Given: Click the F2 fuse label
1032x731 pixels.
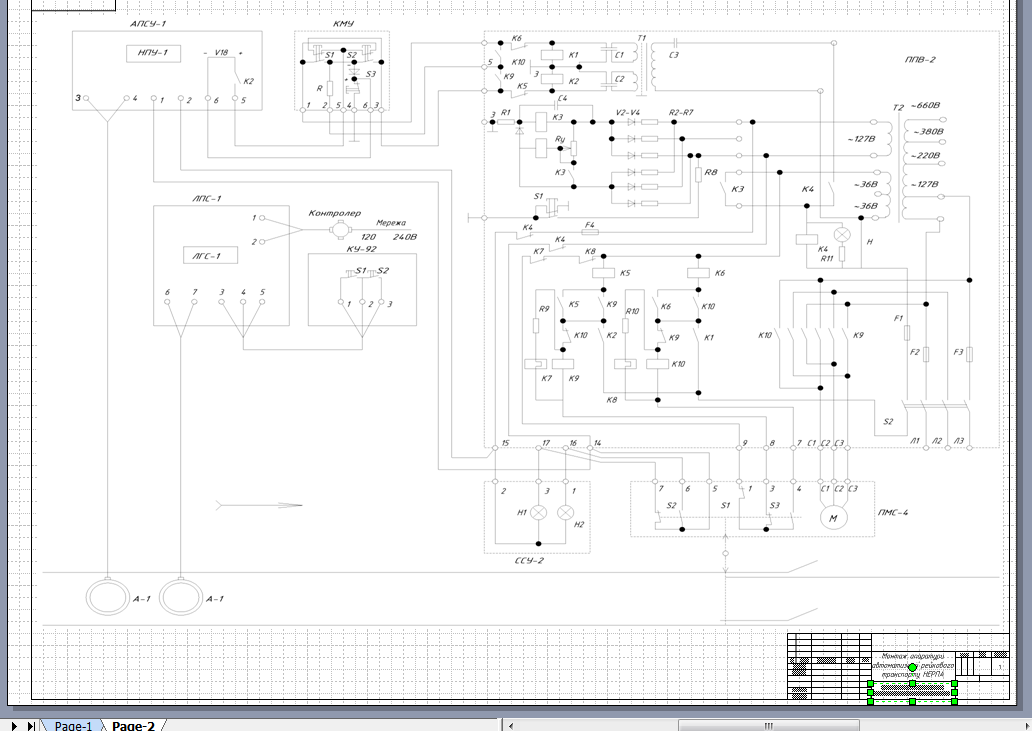Looking at the screenshot, I should pyautogui.click(x=914, y=353).
